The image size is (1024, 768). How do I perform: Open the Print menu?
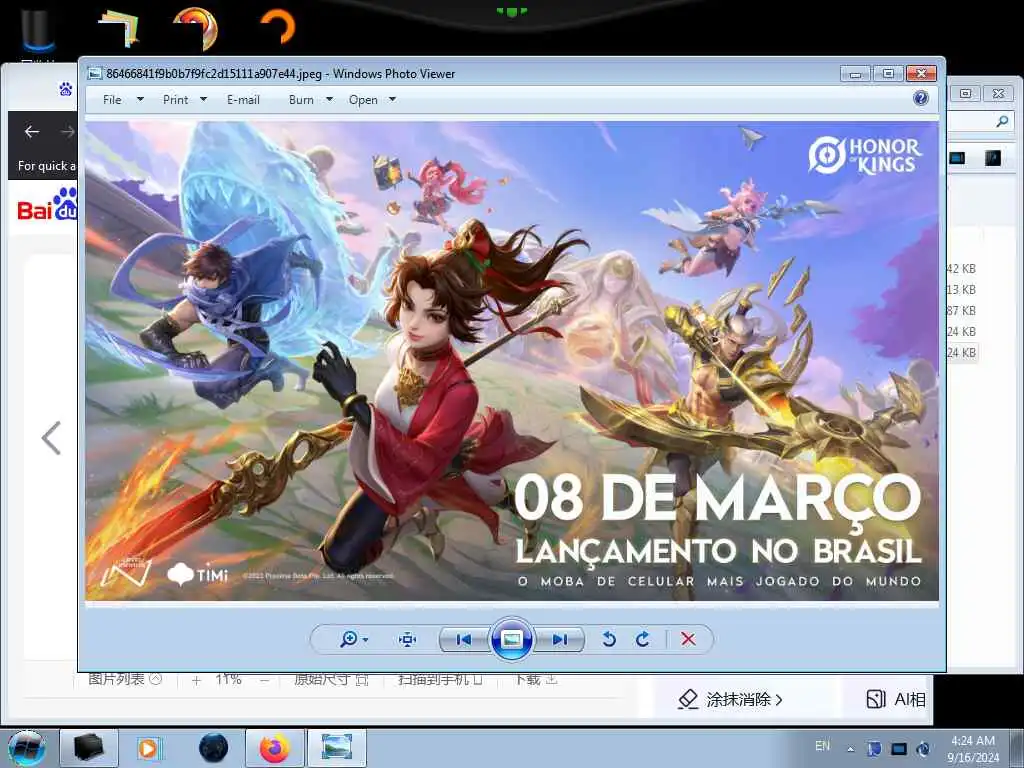pos(175,100)
